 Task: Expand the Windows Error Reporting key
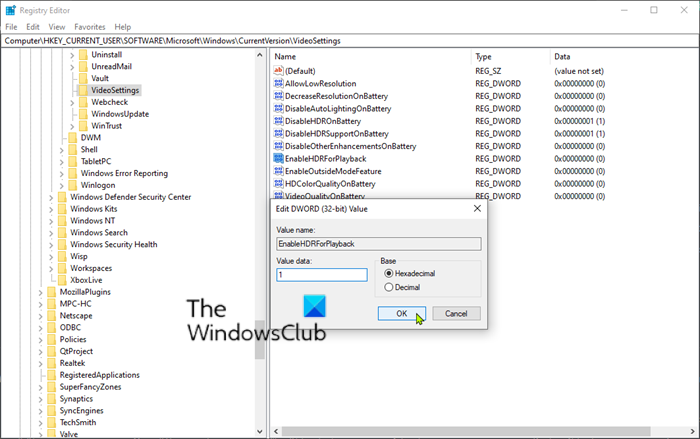[62, 174]
